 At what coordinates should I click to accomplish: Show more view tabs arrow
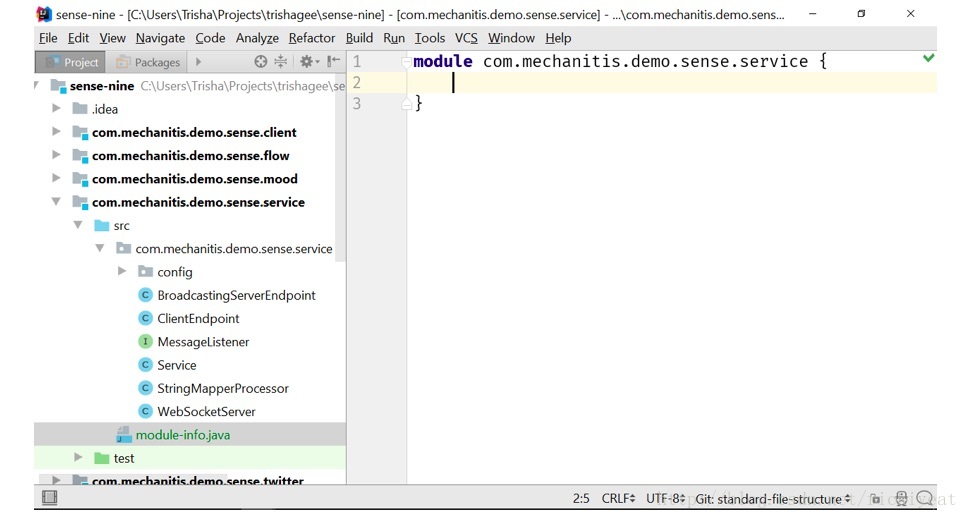[198, 62]
